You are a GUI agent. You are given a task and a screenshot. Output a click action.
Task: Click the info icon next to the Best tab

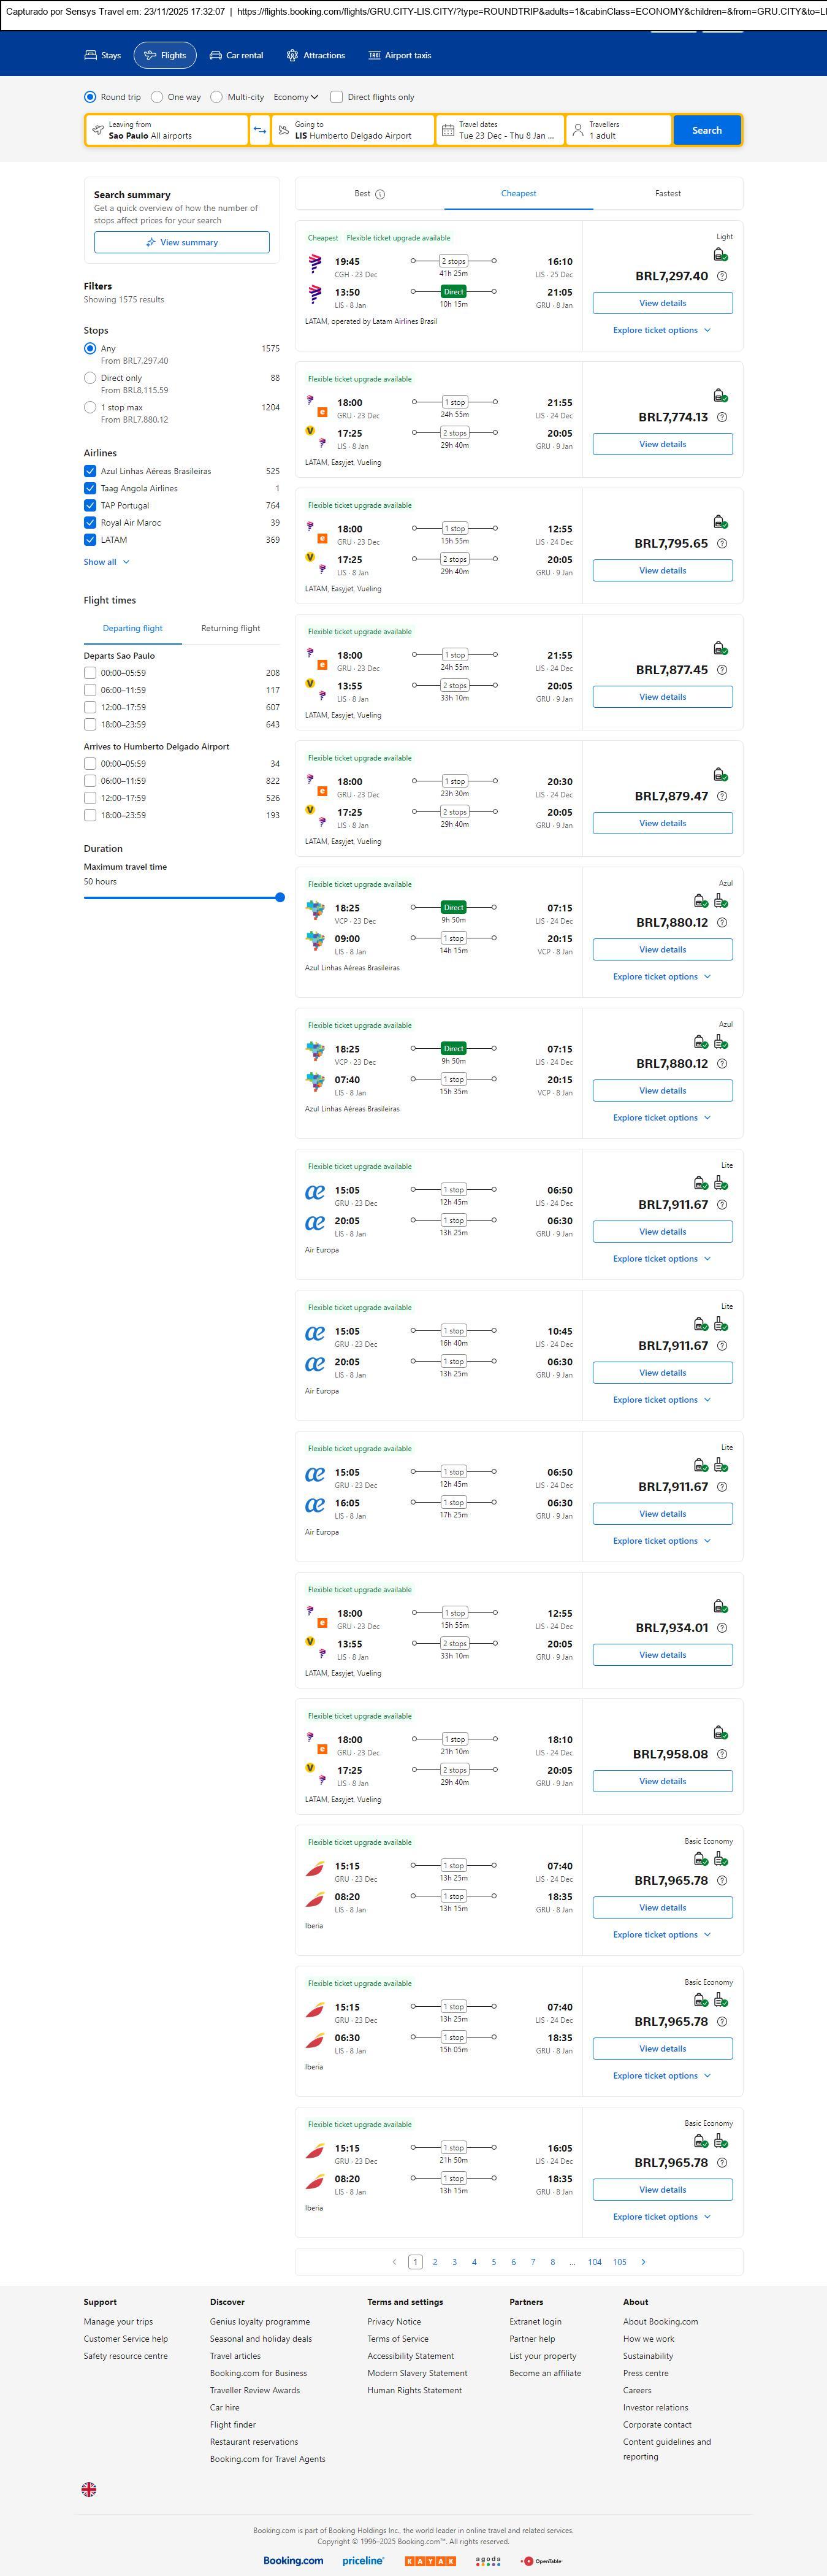pos(380,194)
